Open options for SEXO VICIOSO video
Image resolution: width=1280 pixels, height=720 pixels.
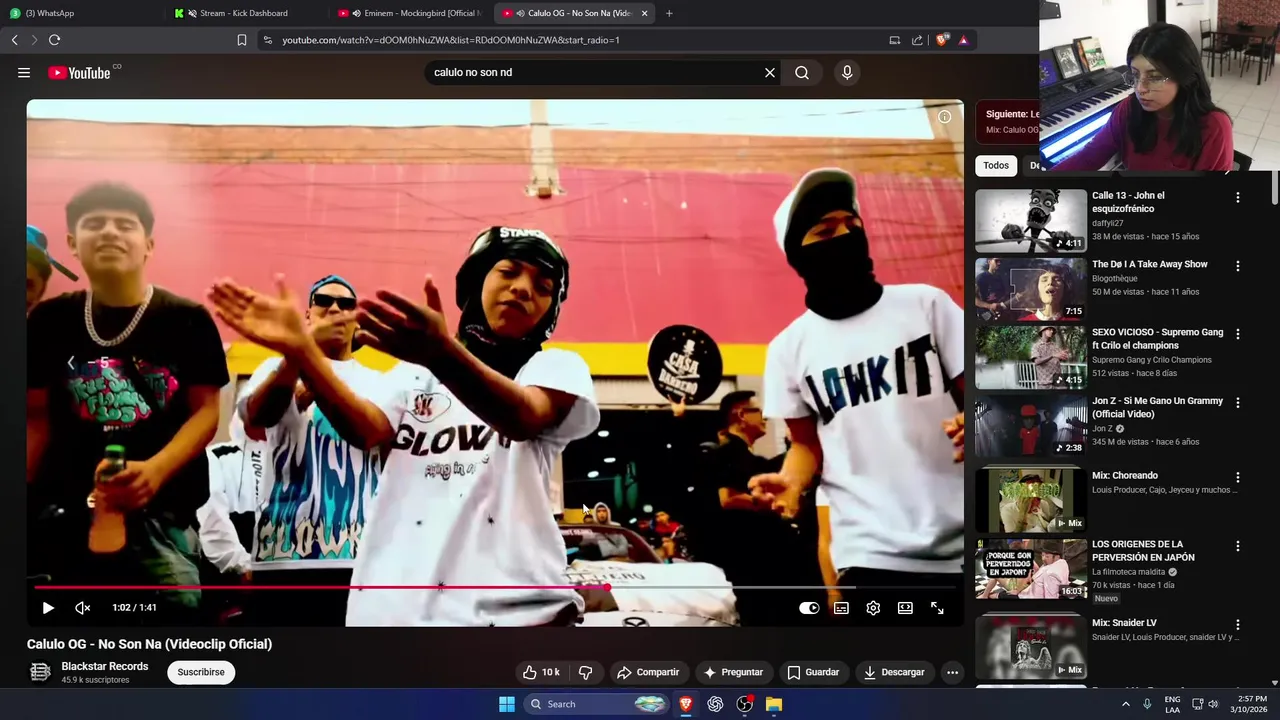click(1238, 334)
